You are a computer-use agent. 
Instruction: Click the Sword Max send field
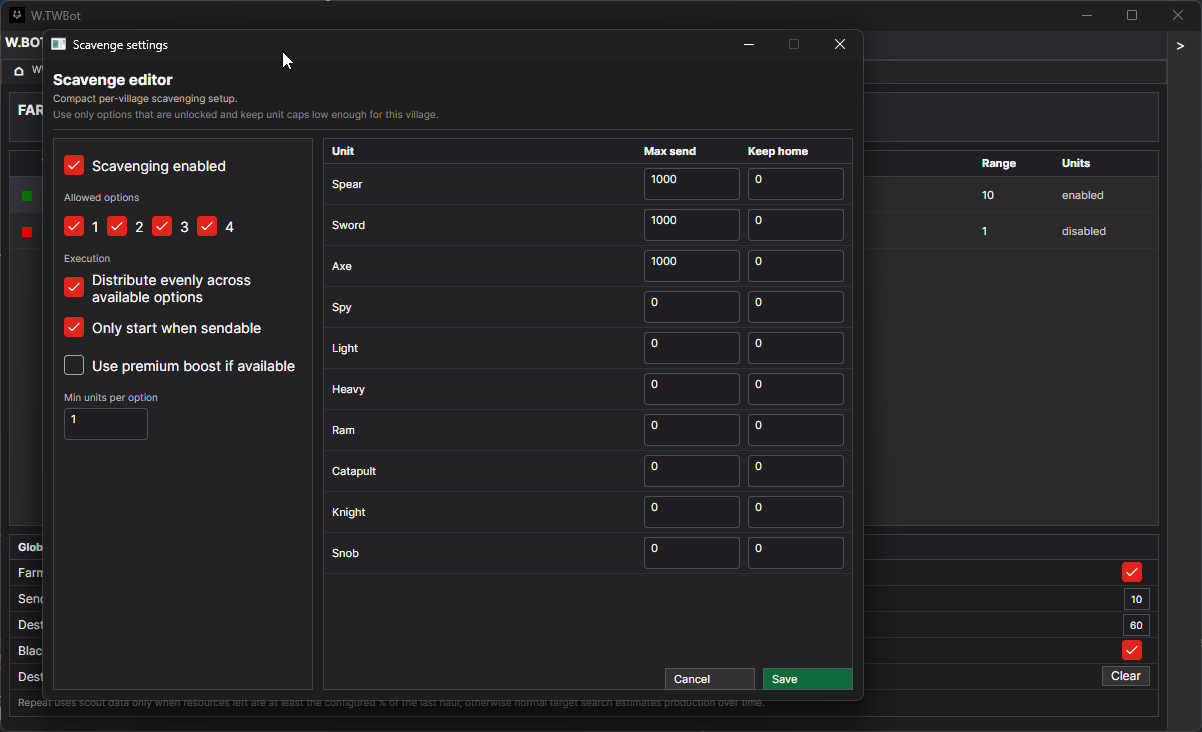coord(692,225)
